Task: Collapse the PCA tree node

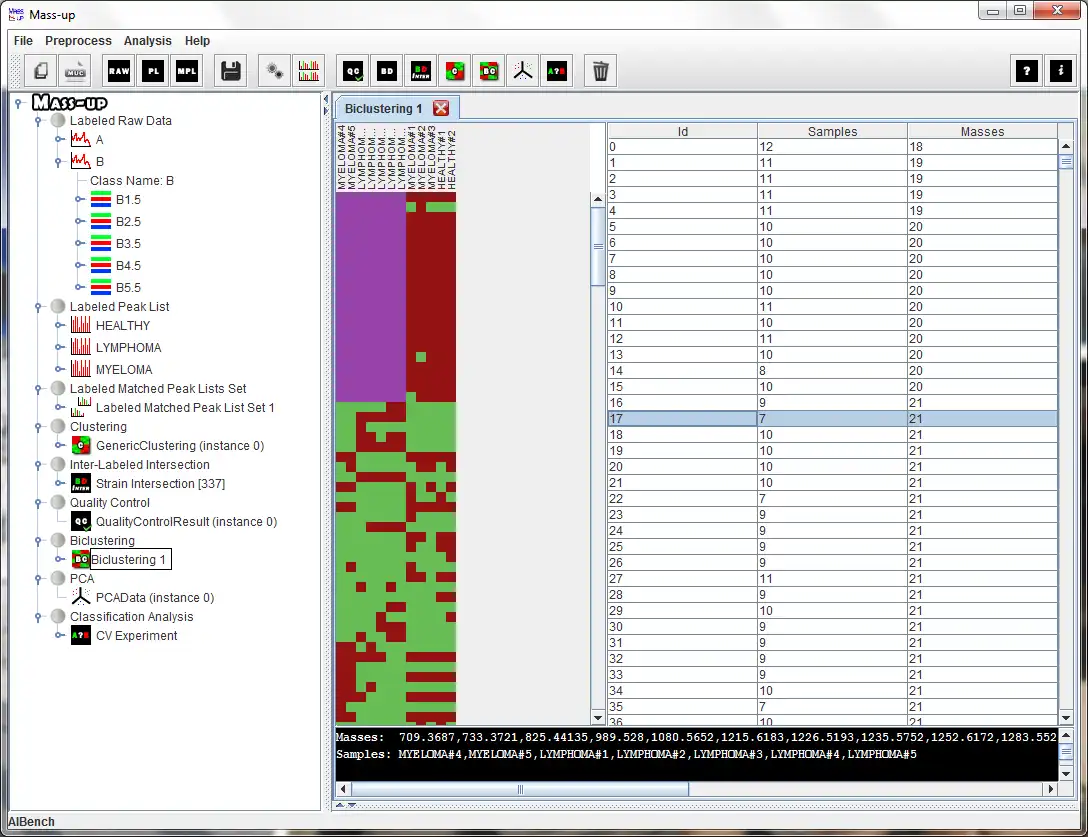Action: click(x=39, y=579)
